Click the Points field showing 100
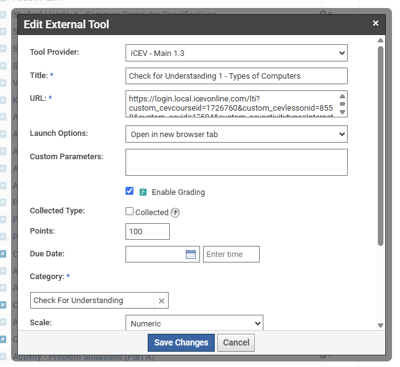Screen dimensions: 400x367 147,231
